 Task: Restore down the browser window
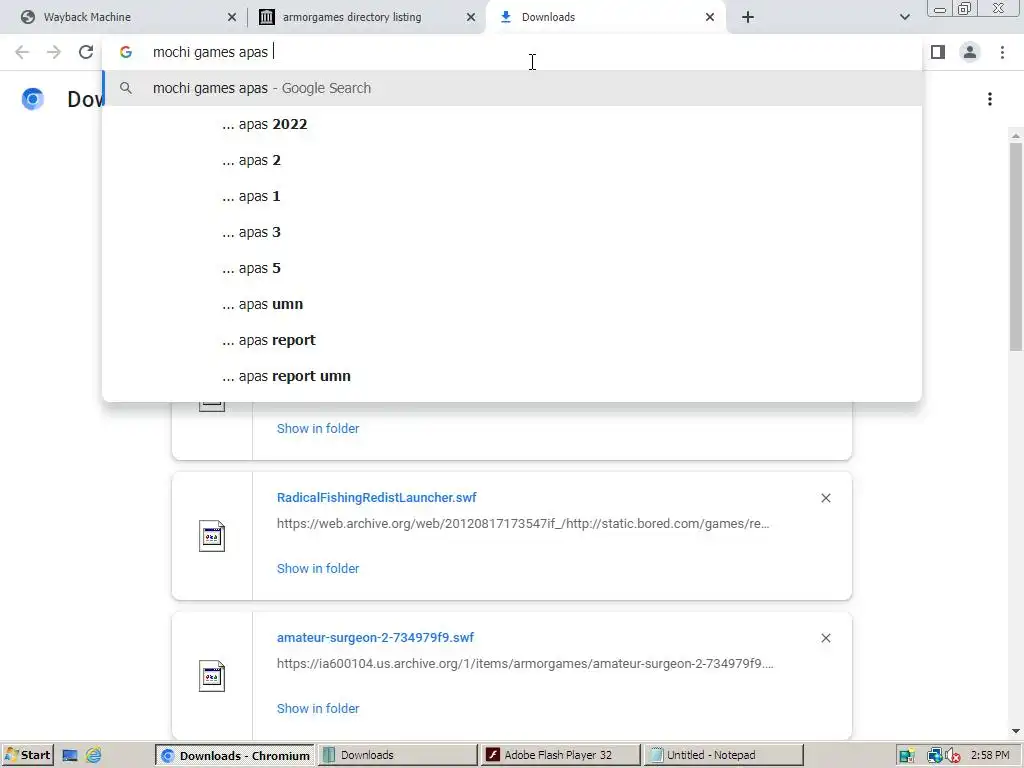click(965, 8)
